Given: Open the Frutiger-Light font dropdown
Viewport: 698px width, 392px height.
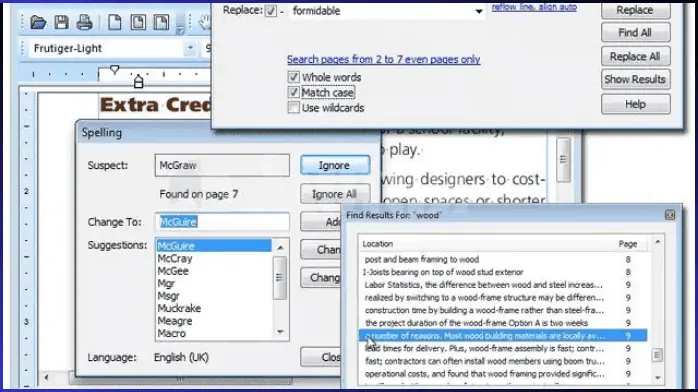Looking at the screenshot, I should coord(190,48).
